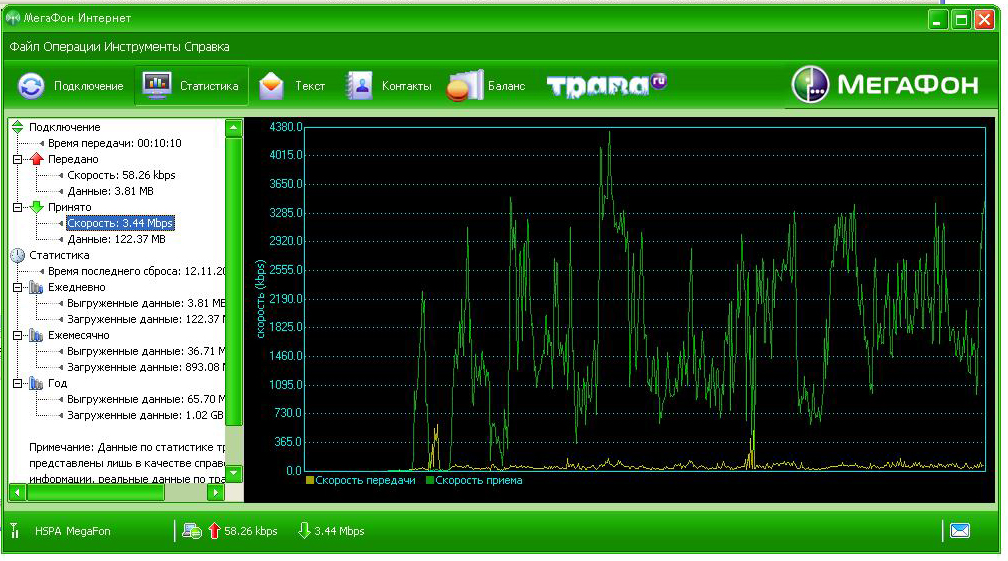Click the yellow Скорость передачи legend swatch
1008x561 pixels.
(x=310, y=480)
